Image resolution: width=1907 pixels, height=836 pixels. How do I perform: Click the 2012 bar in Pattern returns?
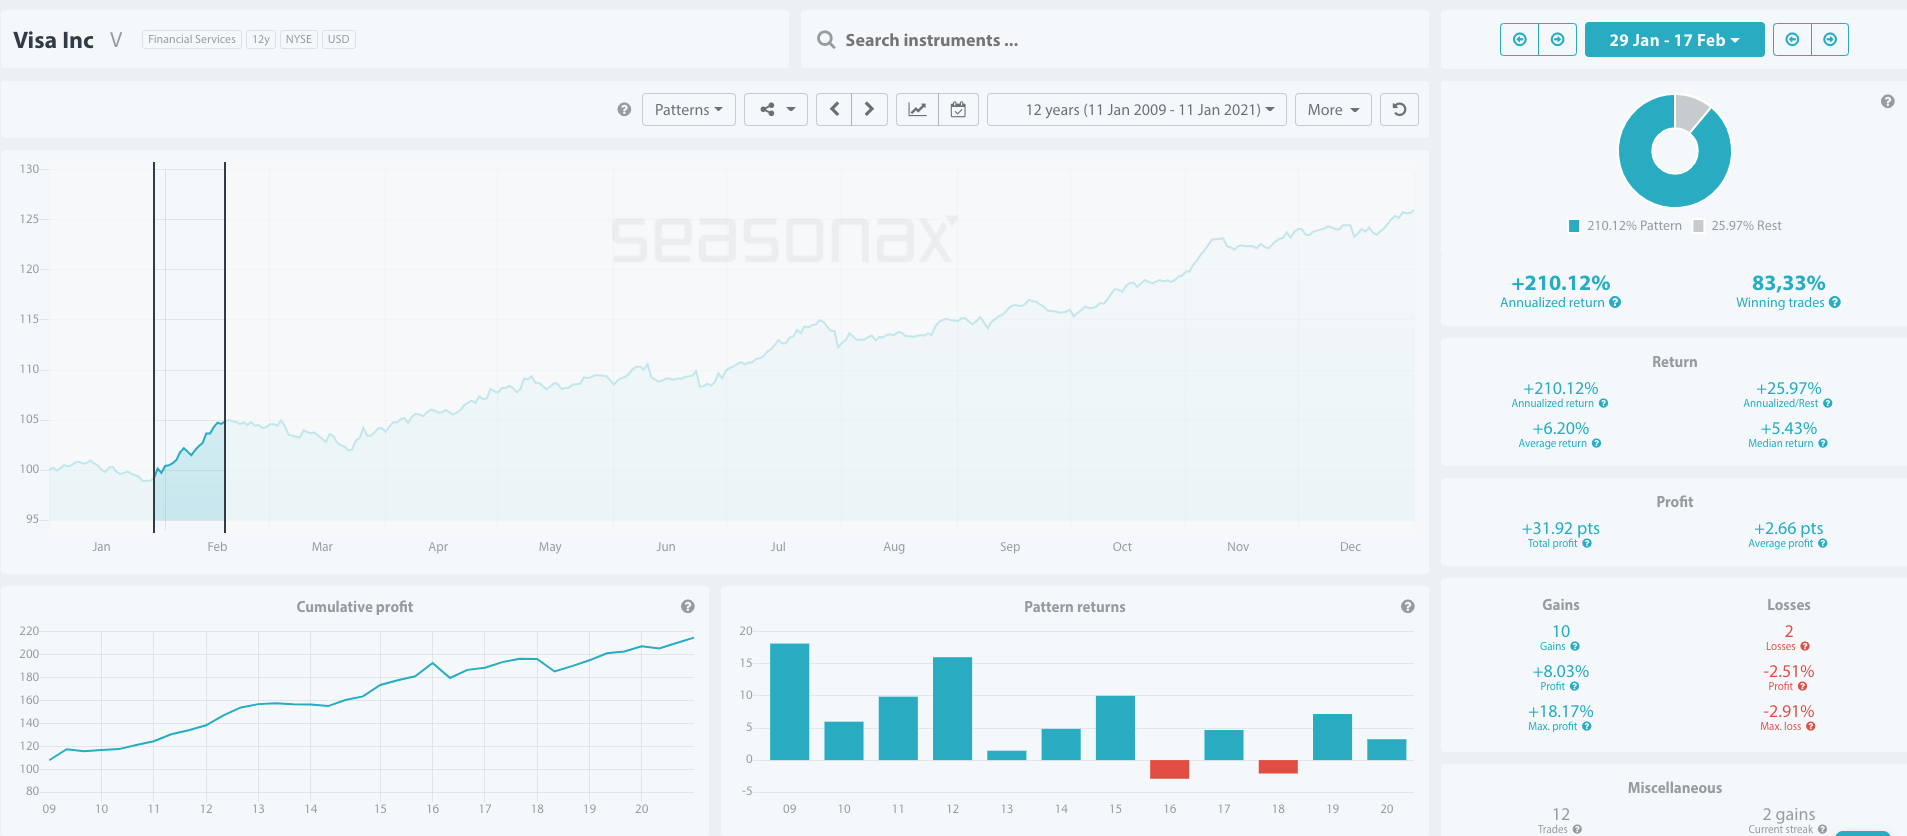952,708
